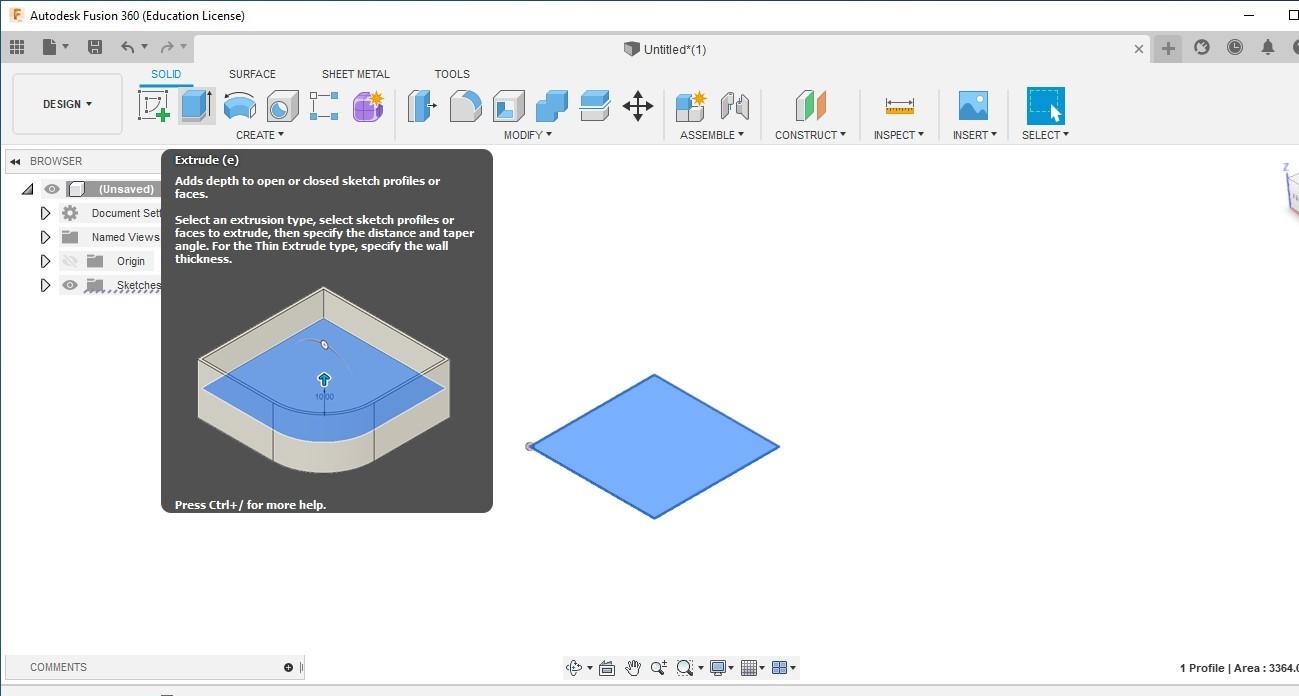Screen dimensions: 1299x696
Task: Click the Undo arrow
Action: (x=128, y=47)
